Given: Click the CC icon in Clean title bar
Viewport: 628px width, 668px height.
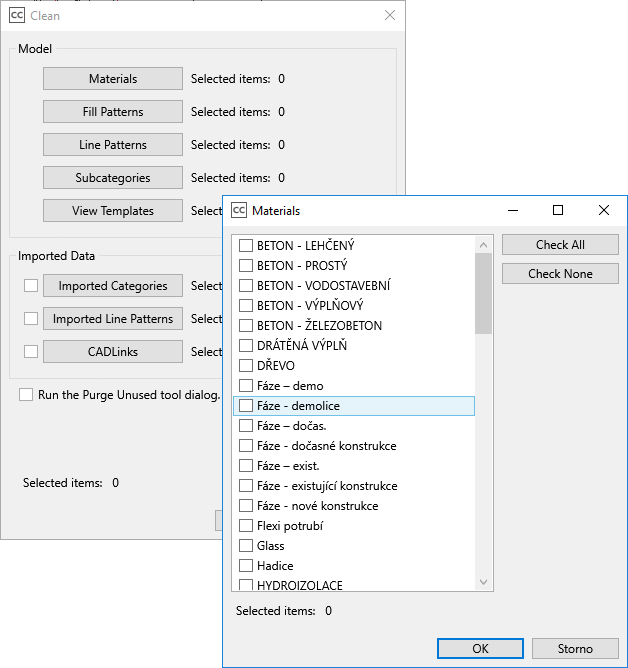Looking at the screenshot, I should point(17,15).
